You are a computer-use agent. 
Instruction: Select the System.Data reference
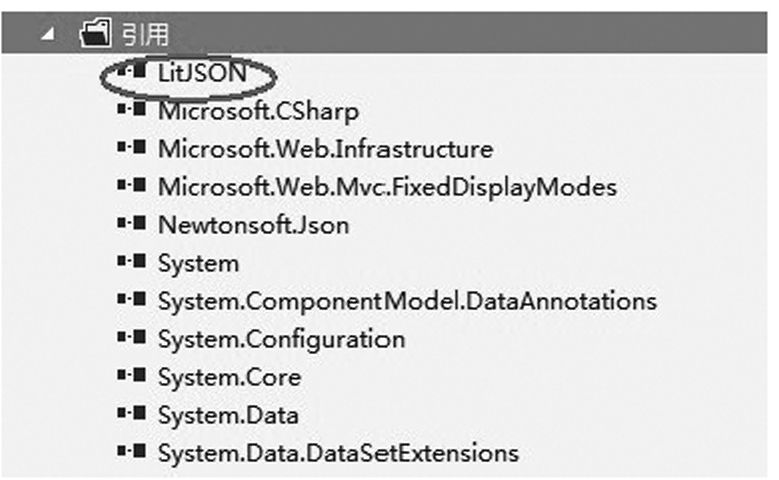228,415
